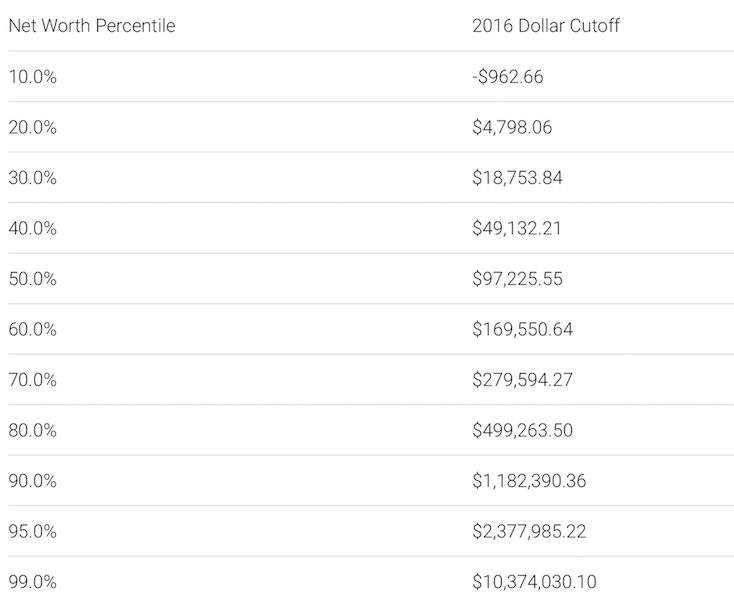
Task: Click the $2,377,985.22 cutoff value
Action: [529, 531]
